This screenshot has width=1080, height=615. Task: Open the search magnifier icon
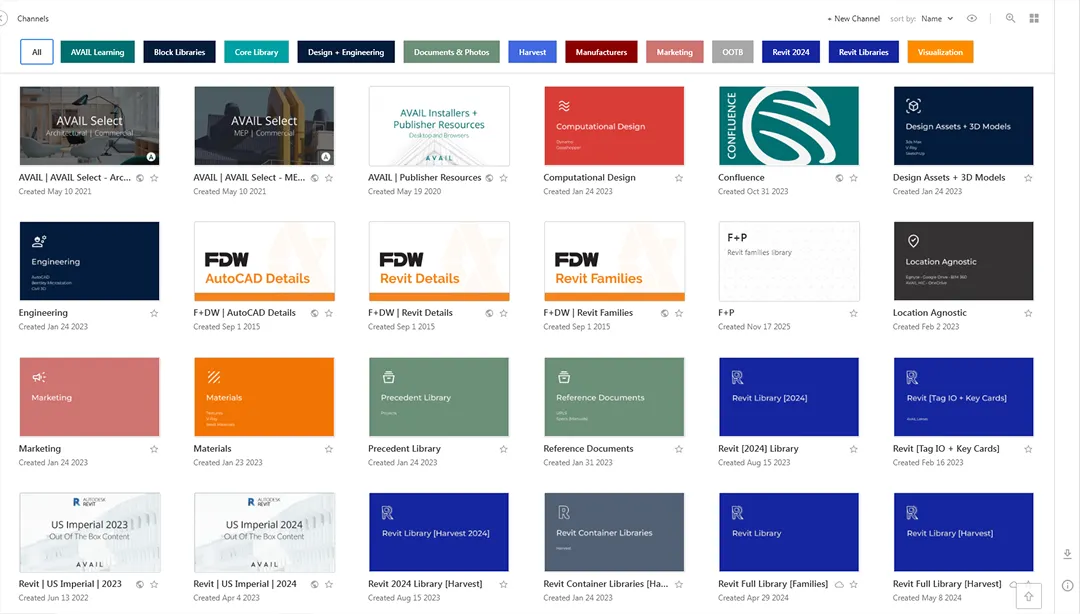[1010, 19]
